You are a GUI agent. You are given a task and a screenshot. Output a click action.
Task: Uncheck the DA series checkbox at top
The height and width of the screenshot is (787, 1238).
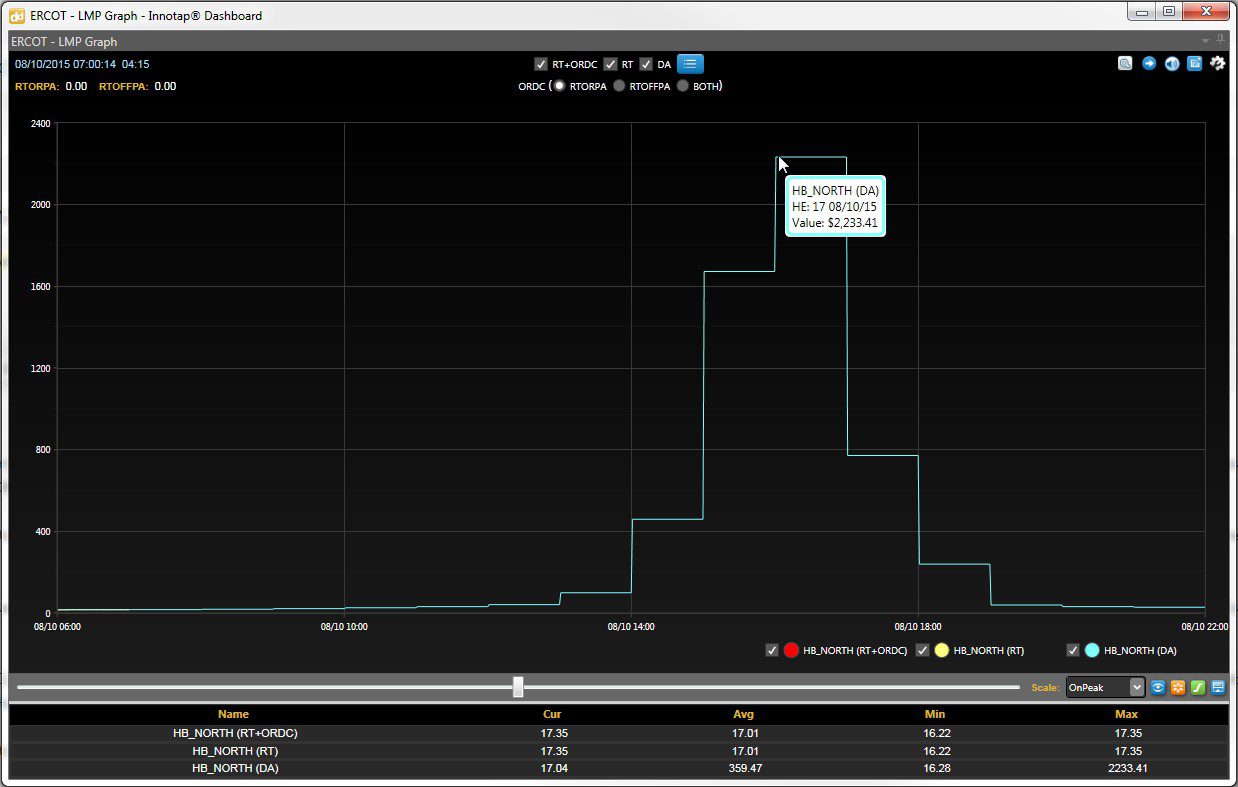646,64
